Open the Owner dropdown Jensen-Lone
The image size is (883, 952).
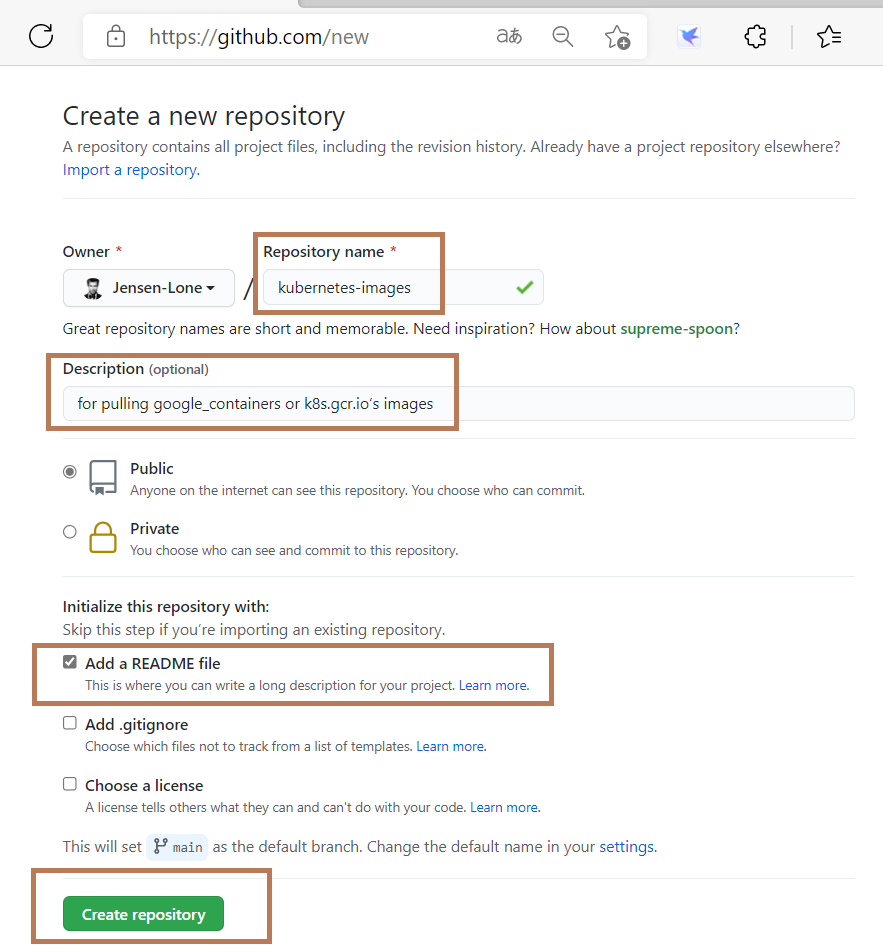149,288
